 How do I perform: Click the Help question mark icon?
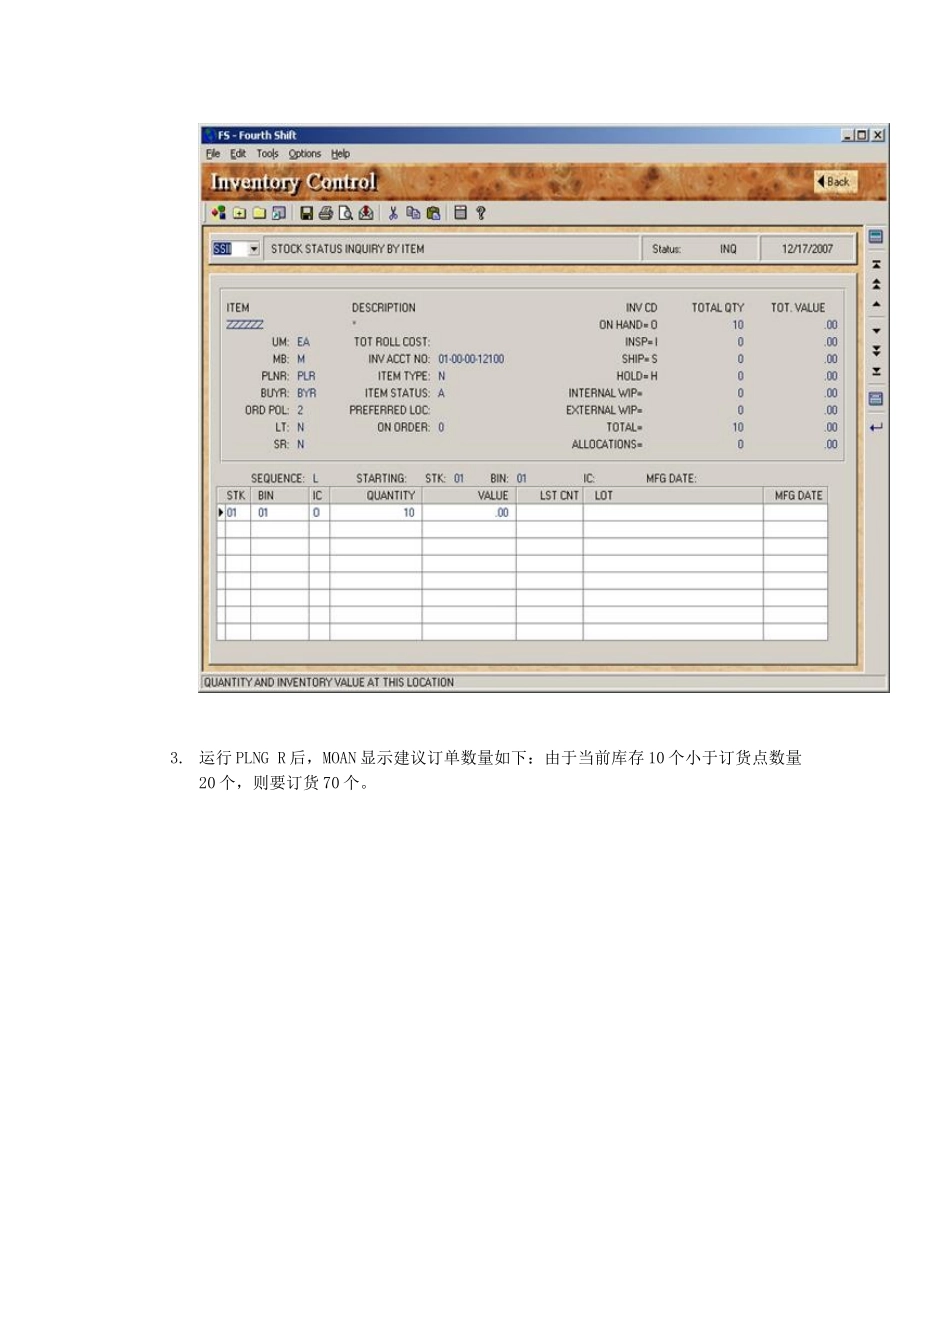point(481,213)
